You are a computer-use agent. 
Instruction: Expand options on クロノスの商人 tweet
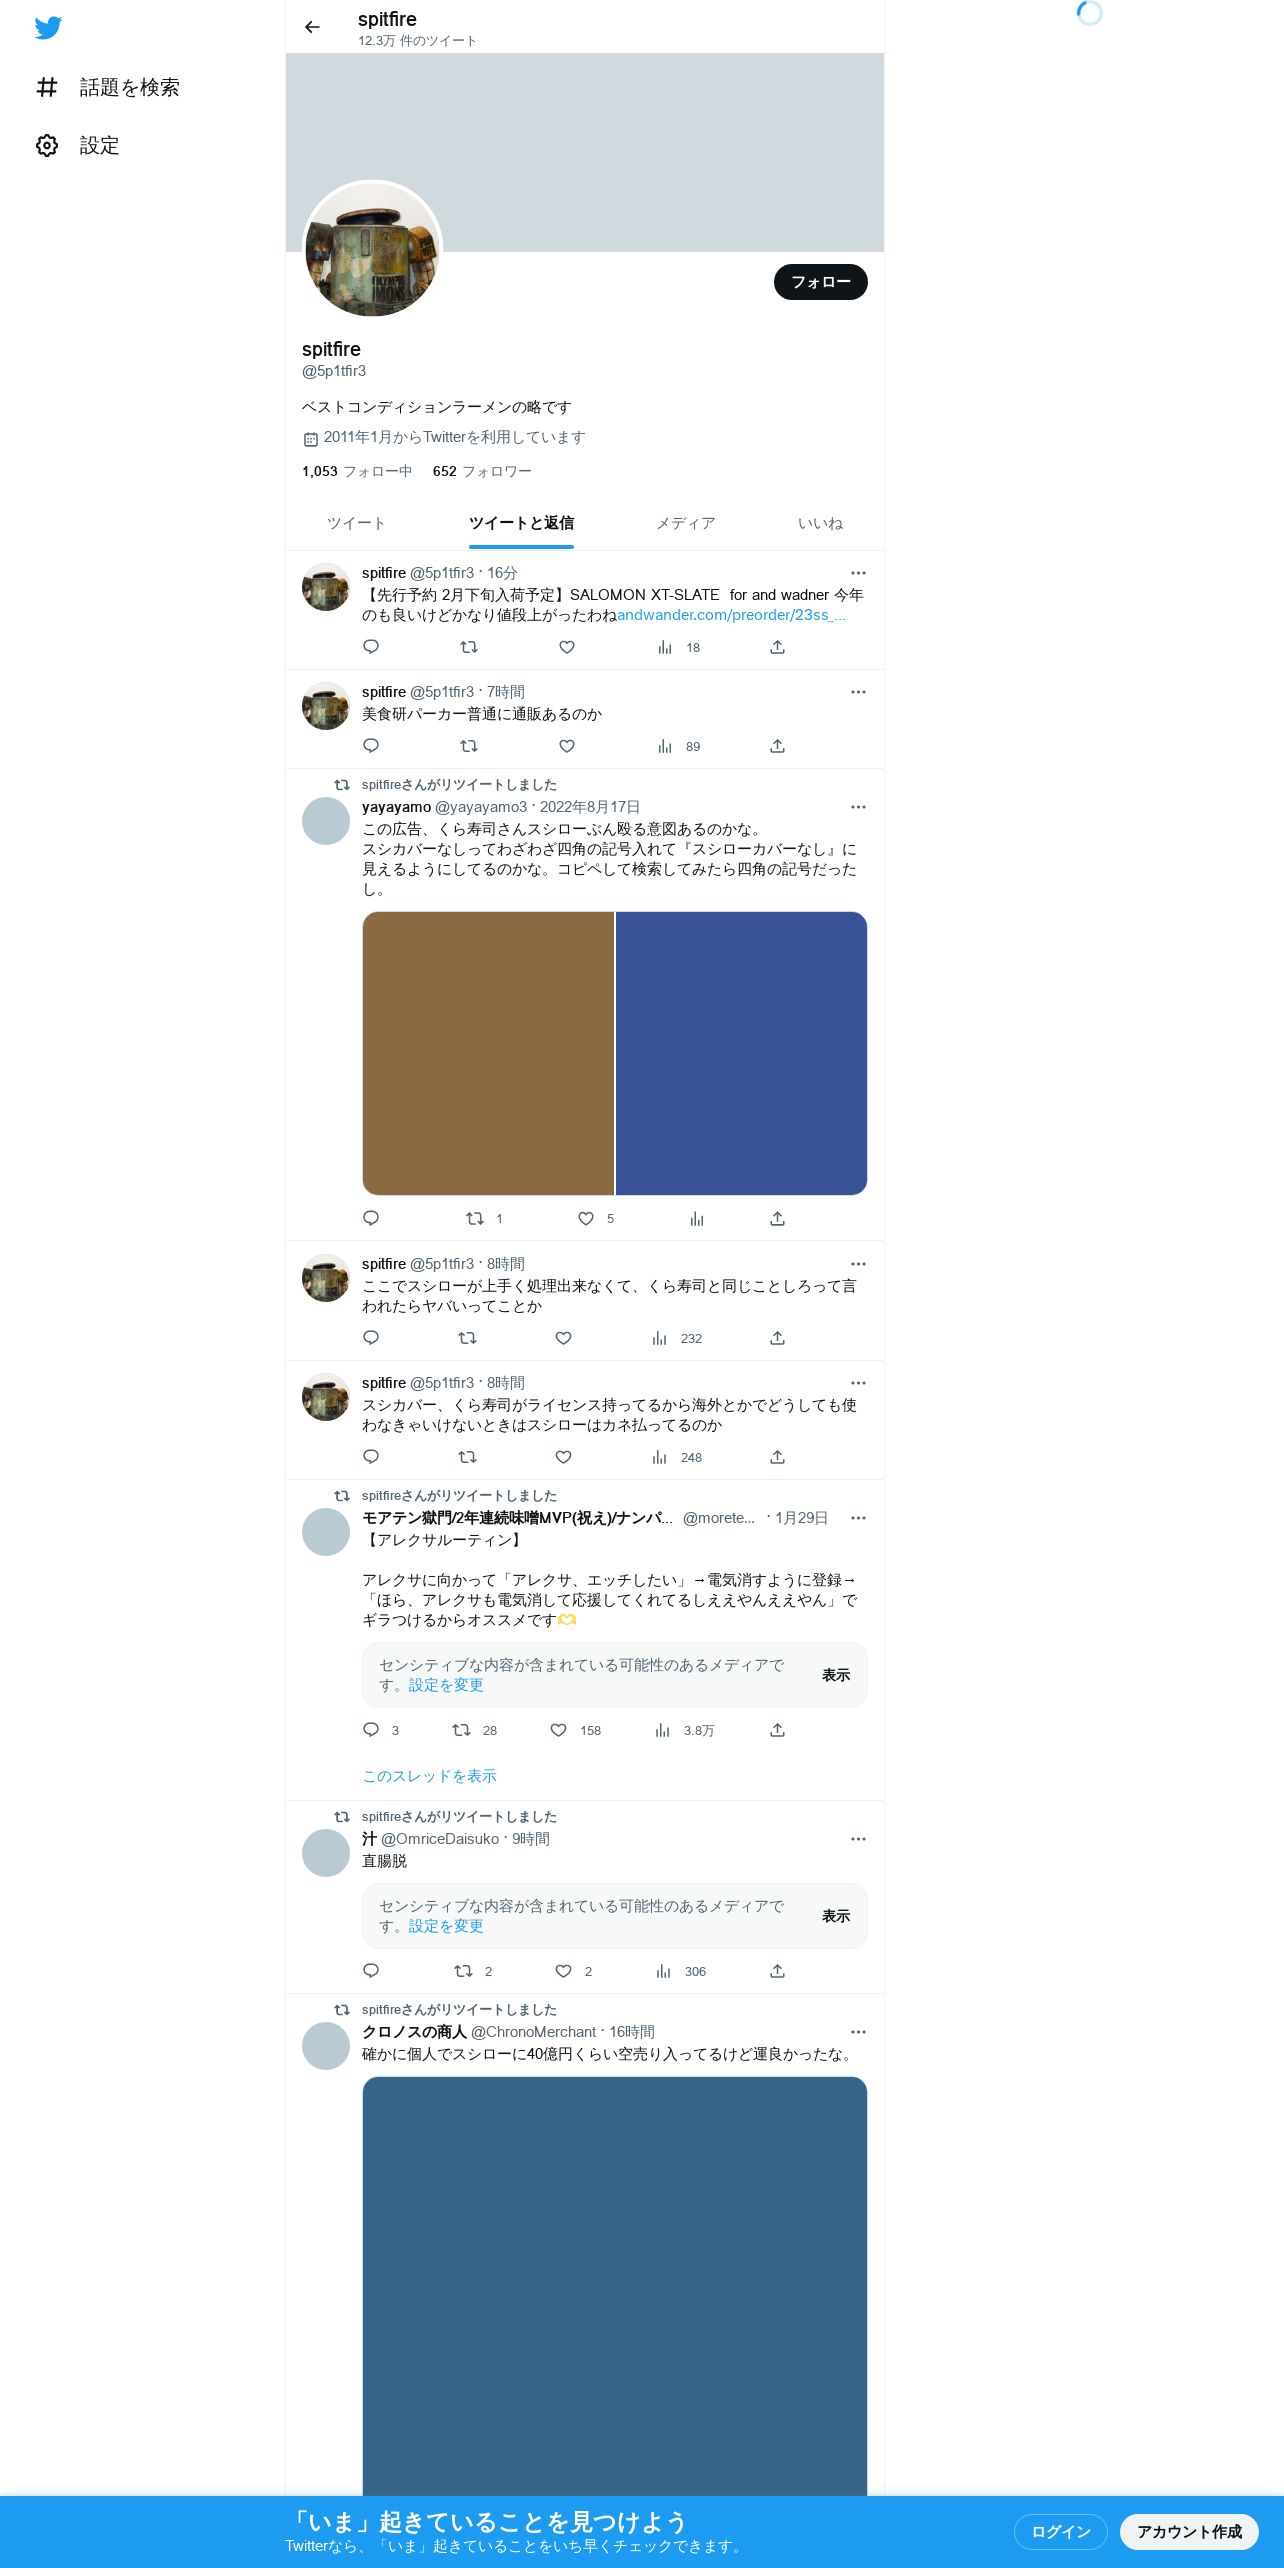858,2032
